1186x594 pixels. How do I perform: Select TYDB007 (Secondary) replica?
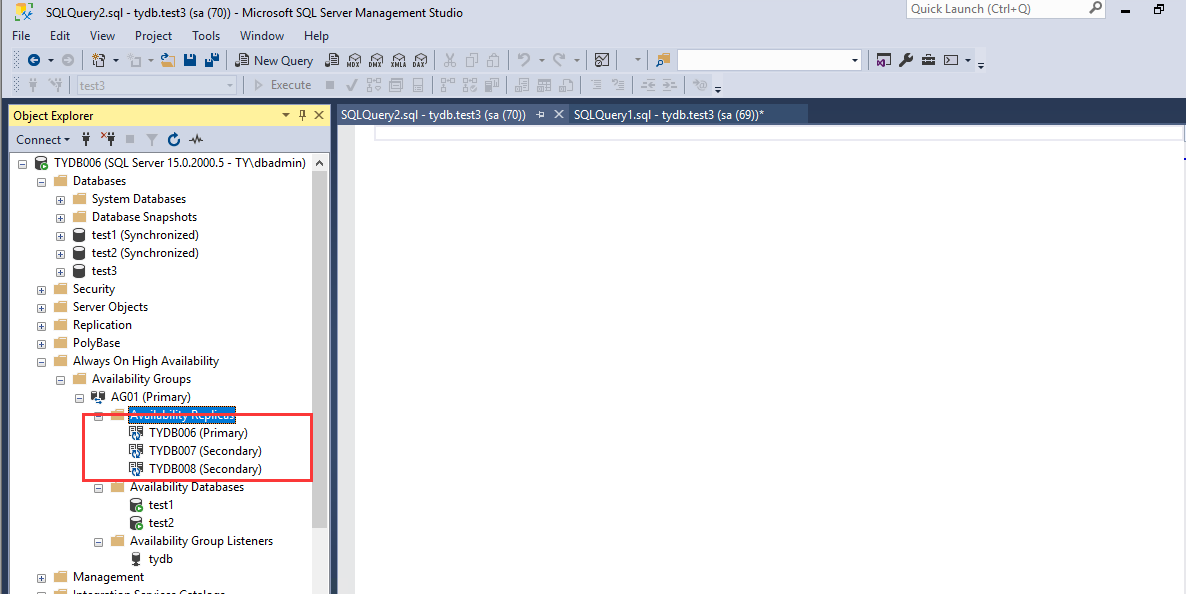point(205,451)
